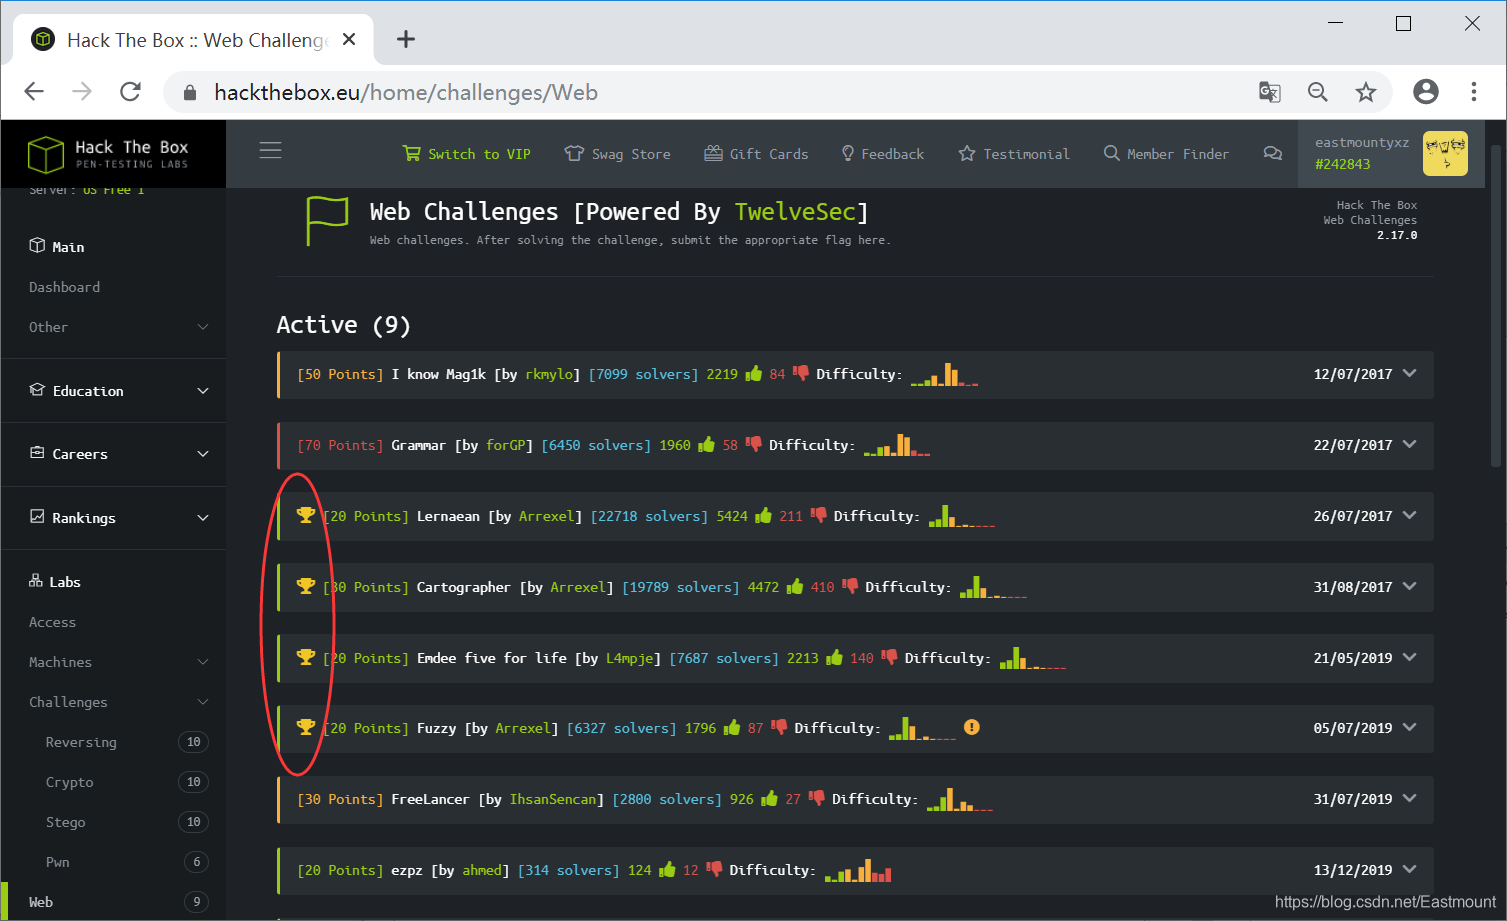This screenshot has height=921, width=1507.
Task: Open Access in the sidebar
Action: point(52,622)
